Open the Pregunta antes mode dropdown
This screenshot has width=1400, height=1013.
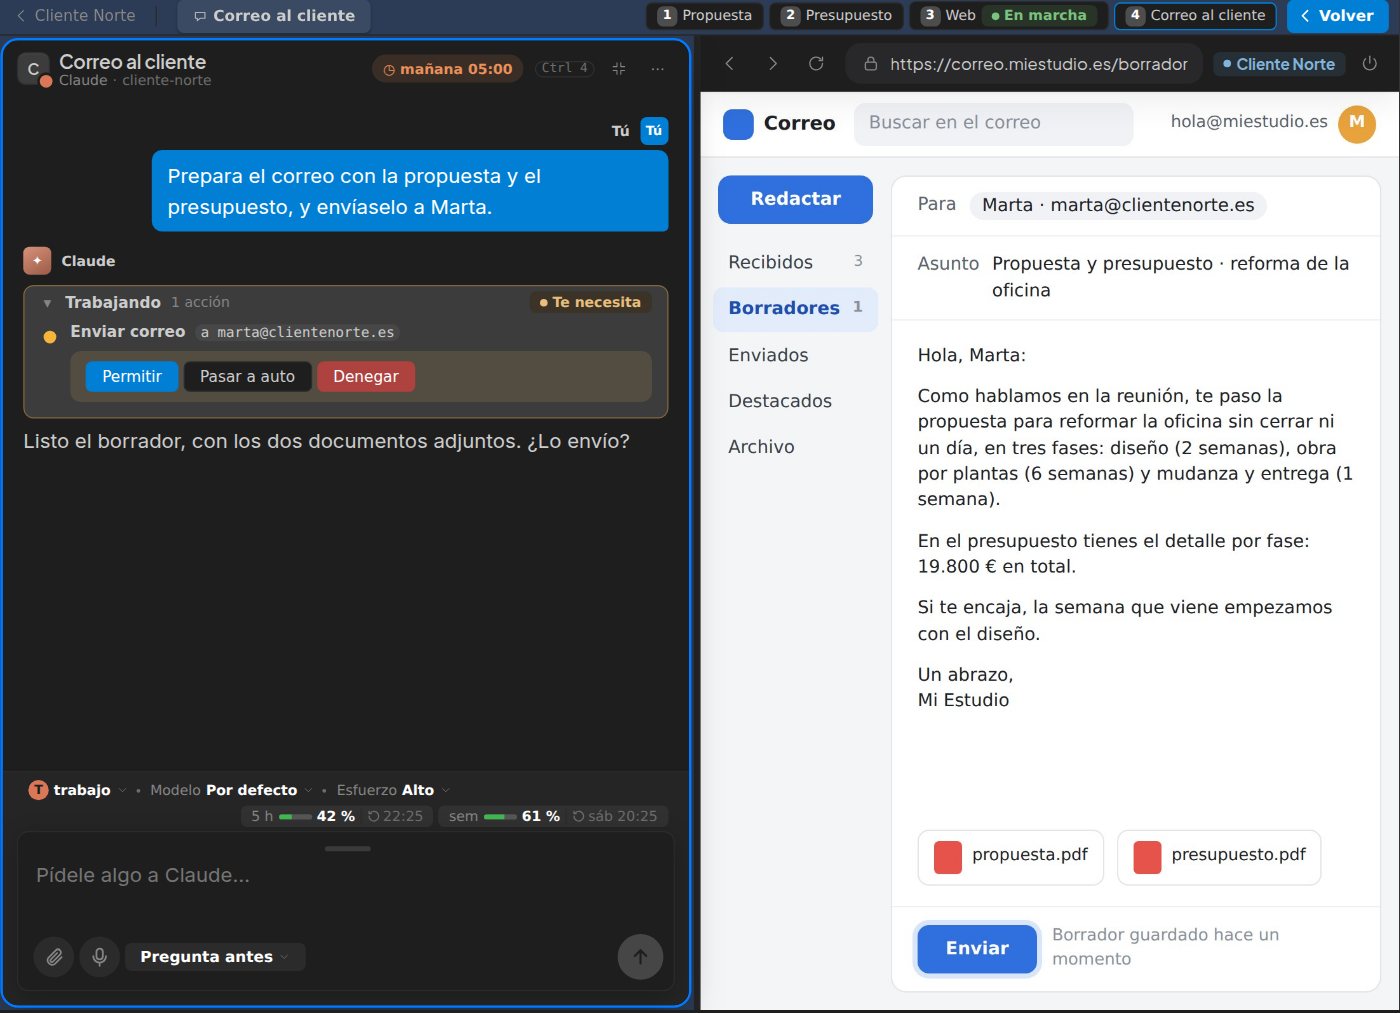[x=215, y=957]
